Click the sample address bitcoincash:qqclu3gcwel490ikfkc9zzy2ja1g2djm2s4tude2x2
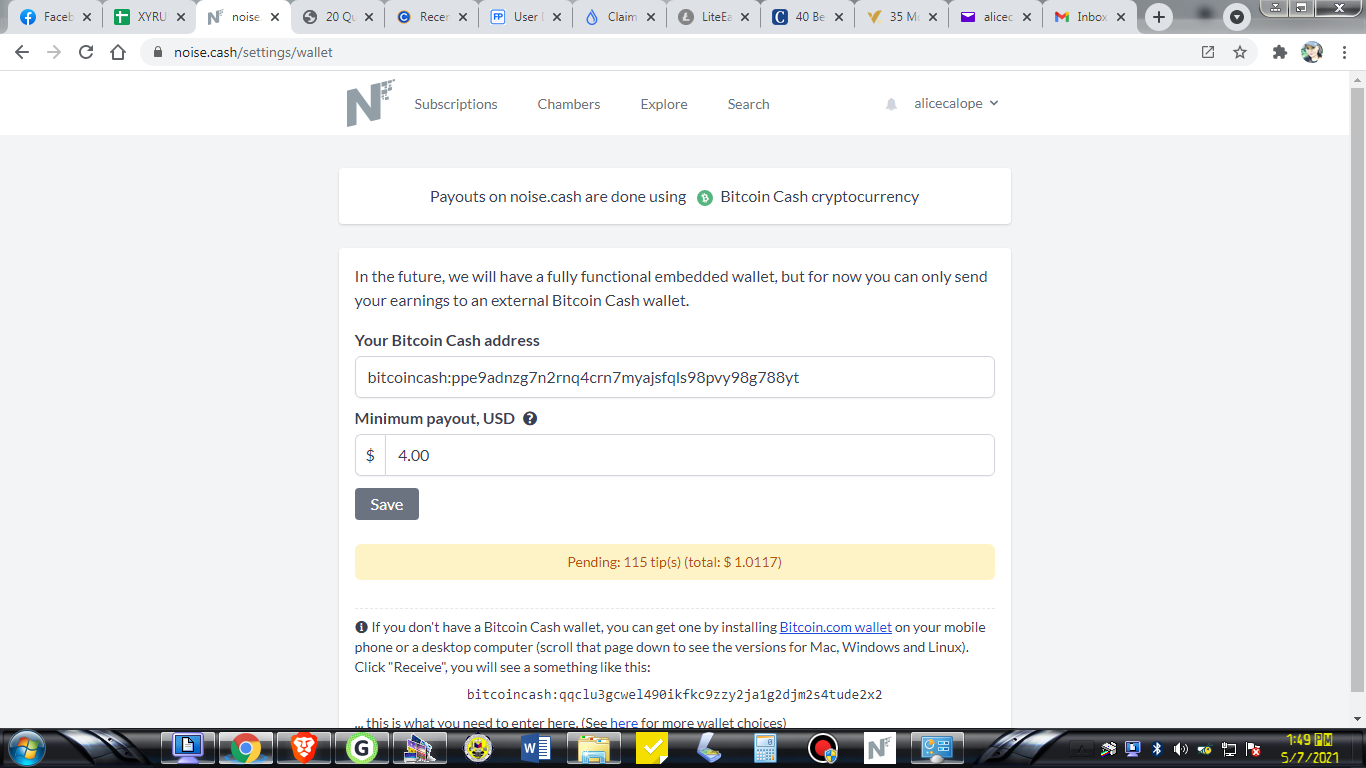Screen dimensions: 1366x768 point(675,694)
